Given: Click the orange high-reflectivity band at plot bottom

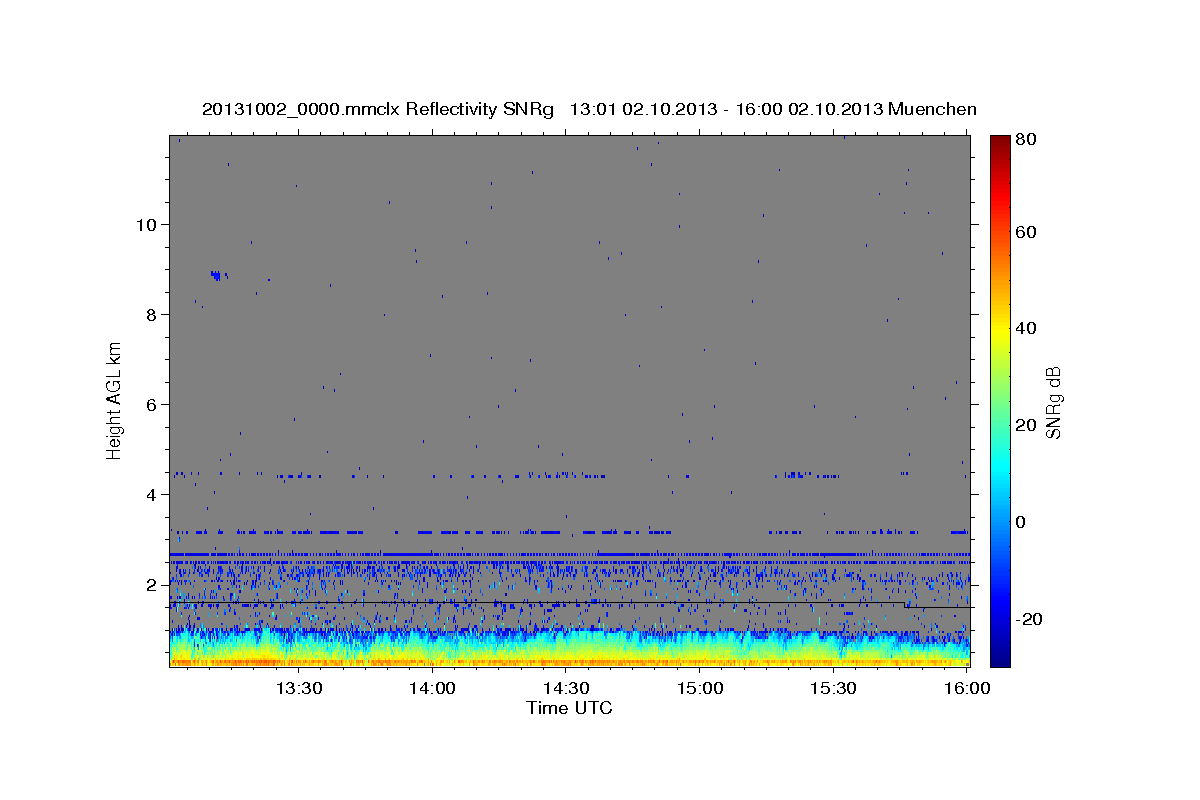Looking at the screenshot, I should point(569,662).
